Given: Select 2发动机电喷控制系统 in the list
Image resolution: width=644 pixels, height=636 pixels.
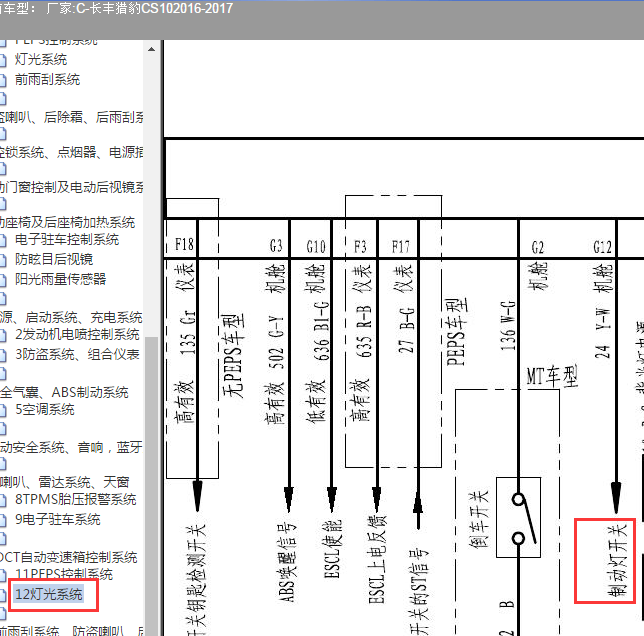Looking at the screenshot, I should point(77,334).
